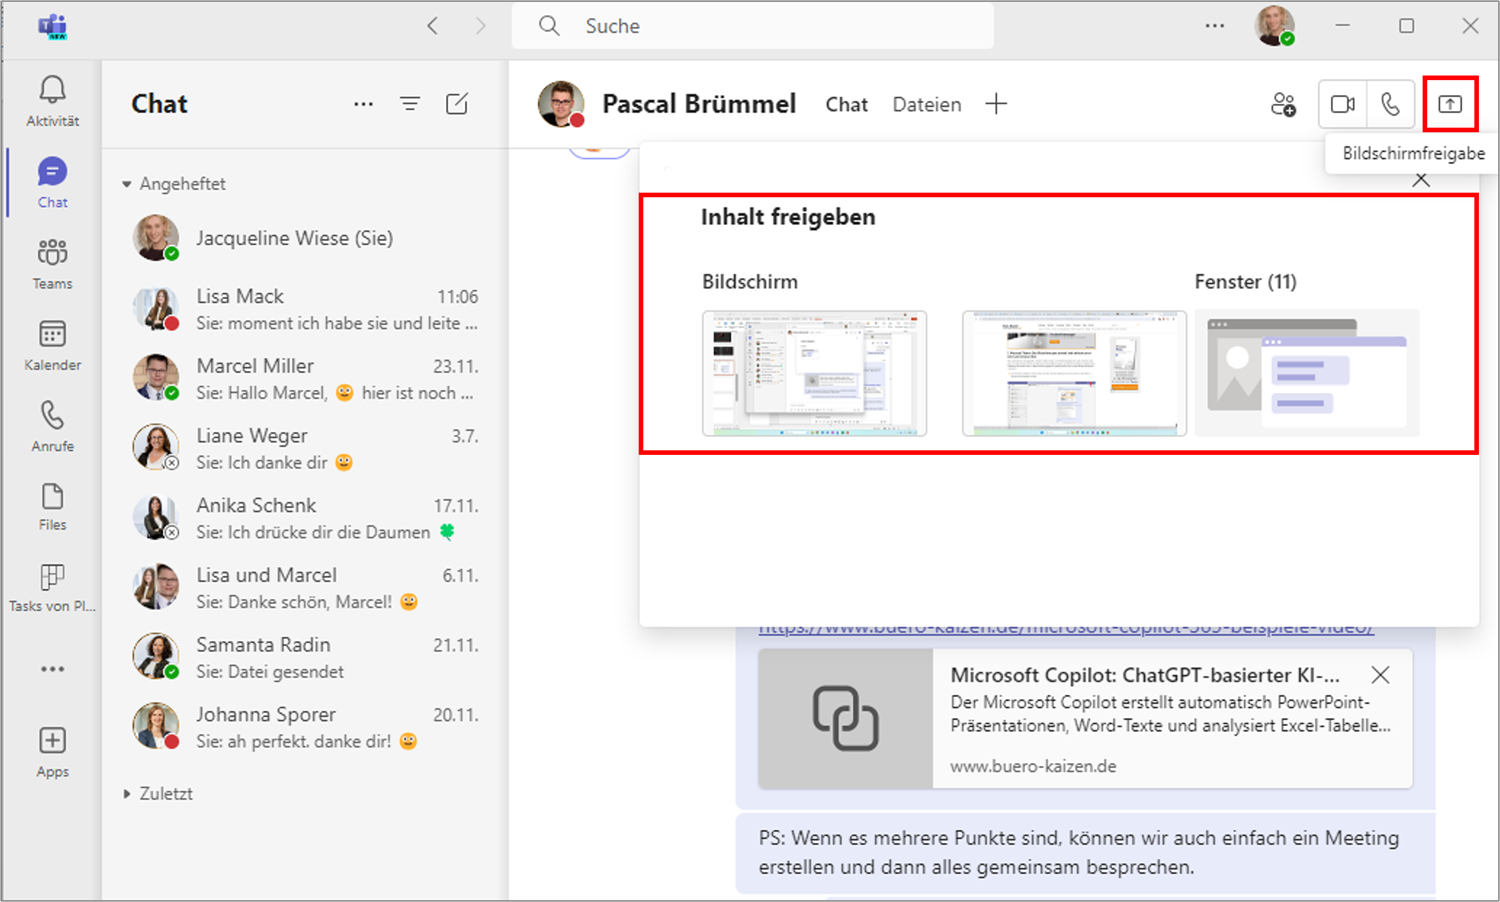Image resolution: width=1500 pixels, height=902 pixels.
Task: Click the Teams logo icon
Action: coord(52,26)
